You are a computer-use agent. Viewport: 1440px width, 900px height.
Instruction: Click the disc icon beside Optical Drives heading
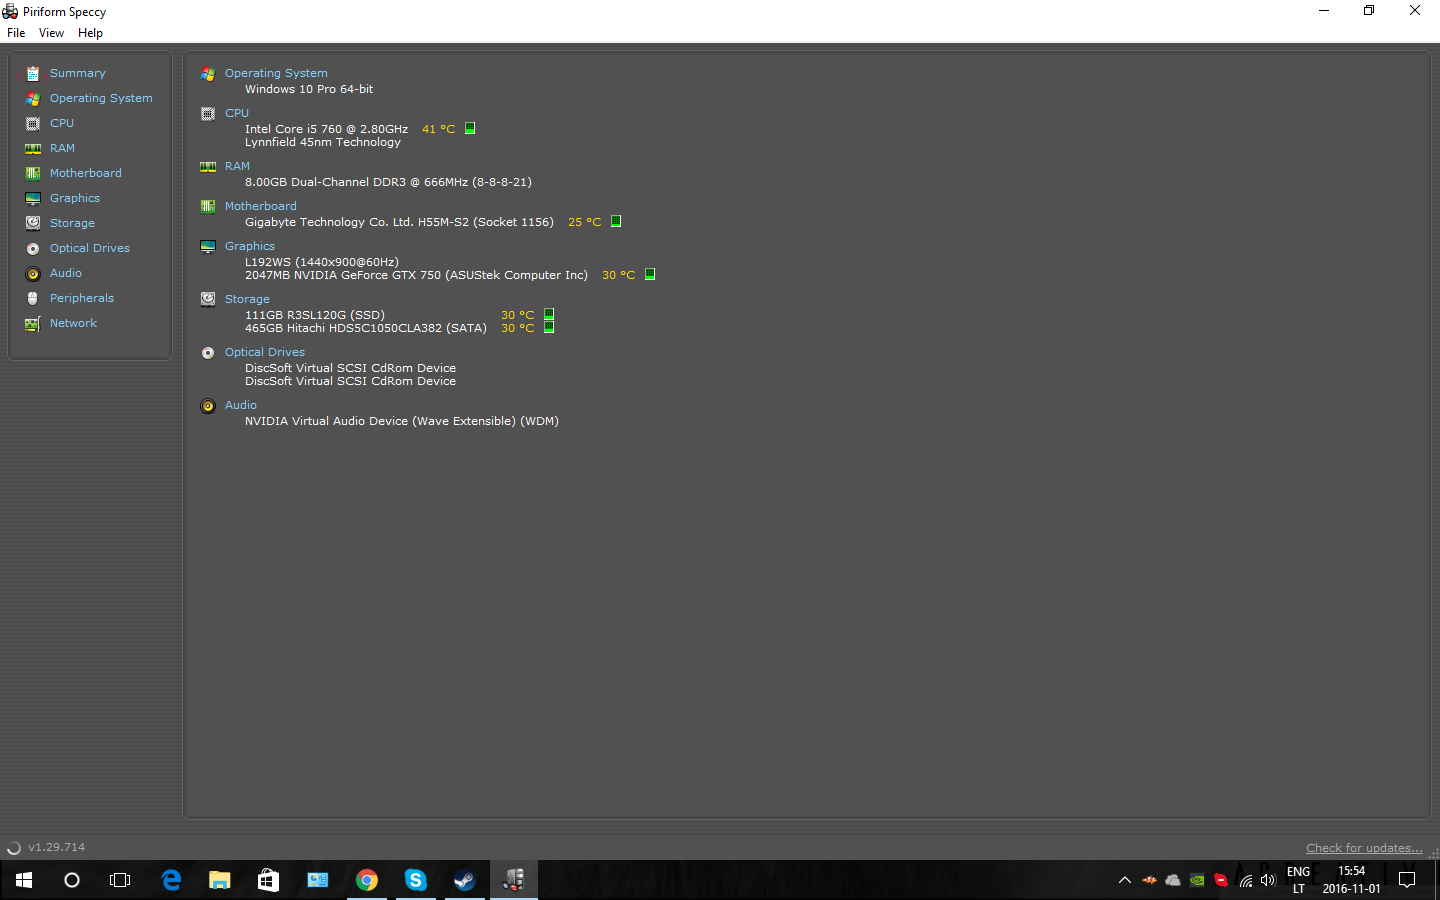208,352
